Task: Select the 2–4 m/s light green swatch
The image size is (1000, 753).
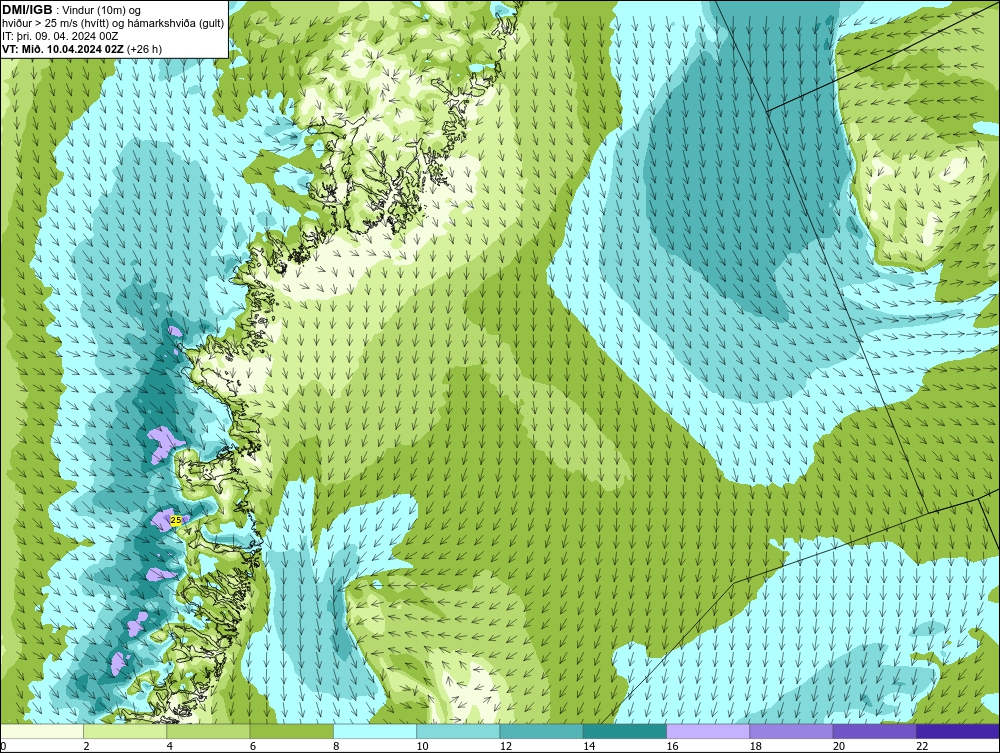Action: 125,731
